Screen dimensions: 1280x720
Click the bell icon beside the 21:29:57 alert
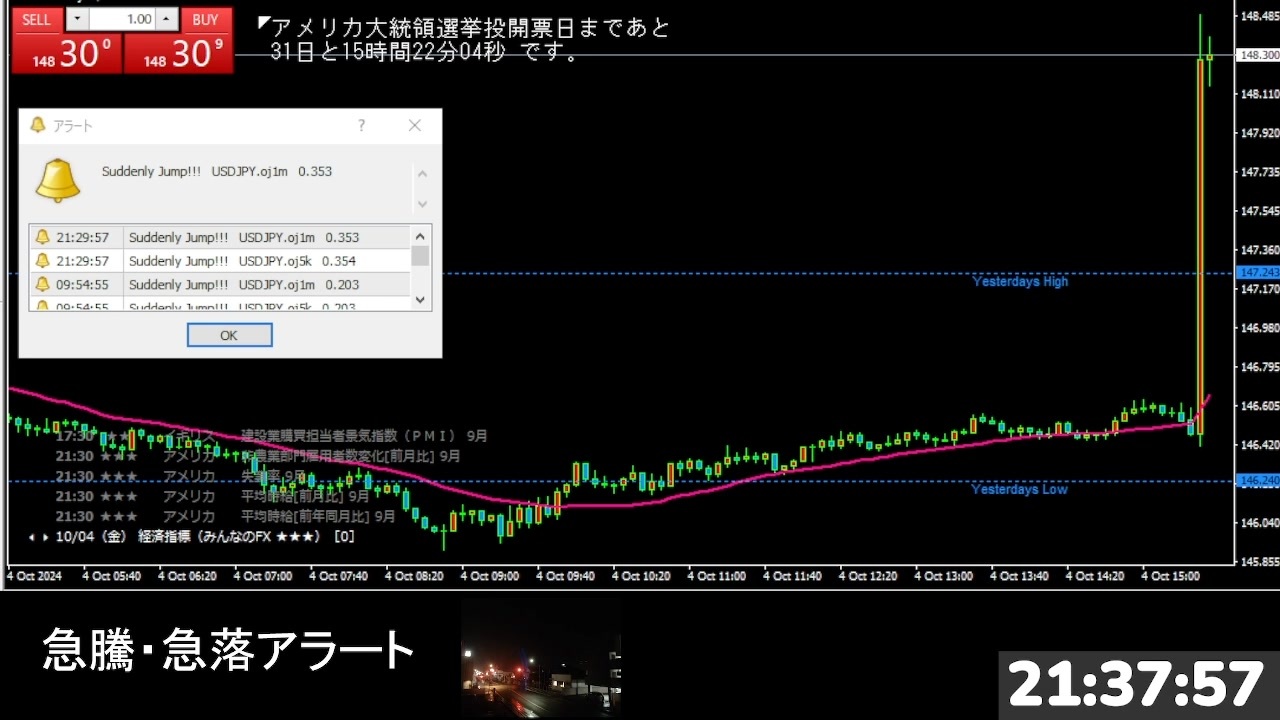42,237
